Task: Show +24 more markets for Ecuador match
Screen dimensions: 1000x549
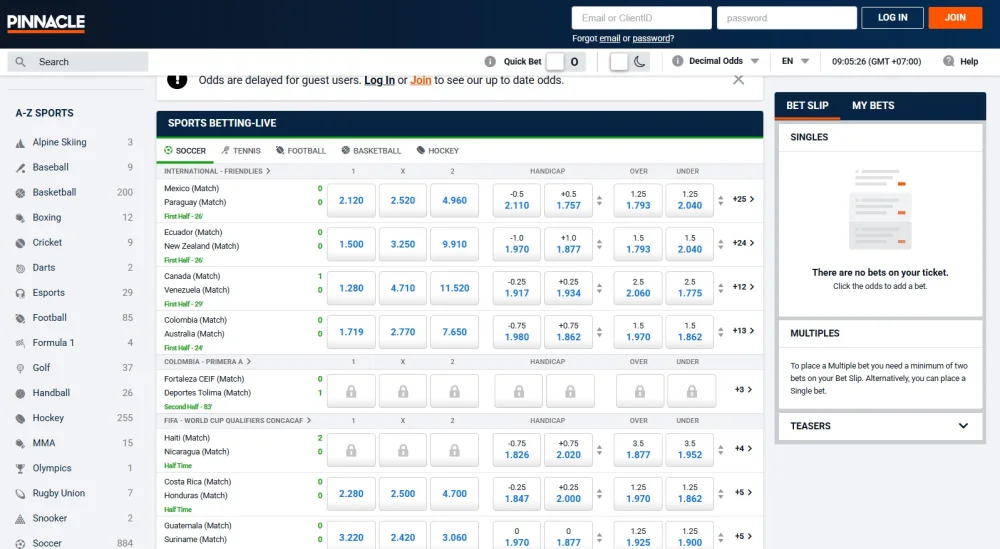Action: point(743,243)
